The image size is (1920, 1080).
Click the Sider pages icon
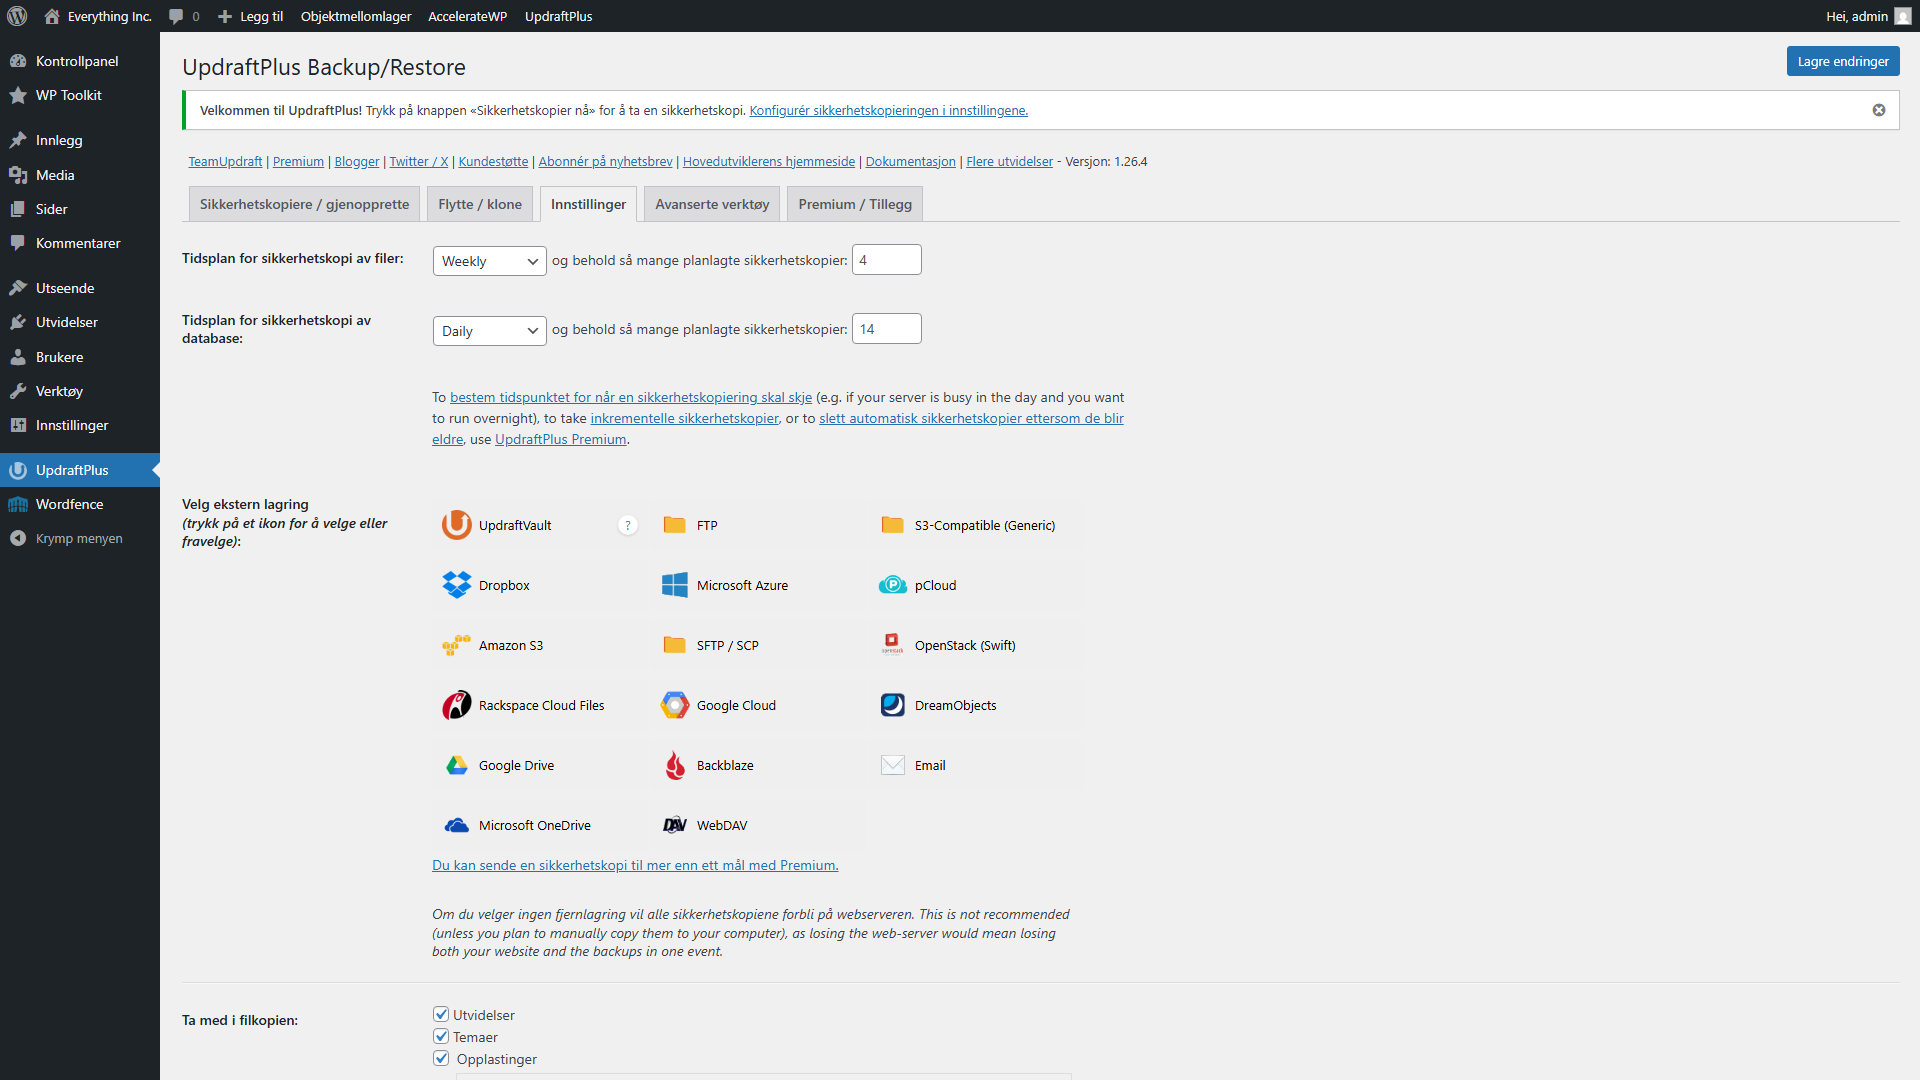(x=18, y=209)
